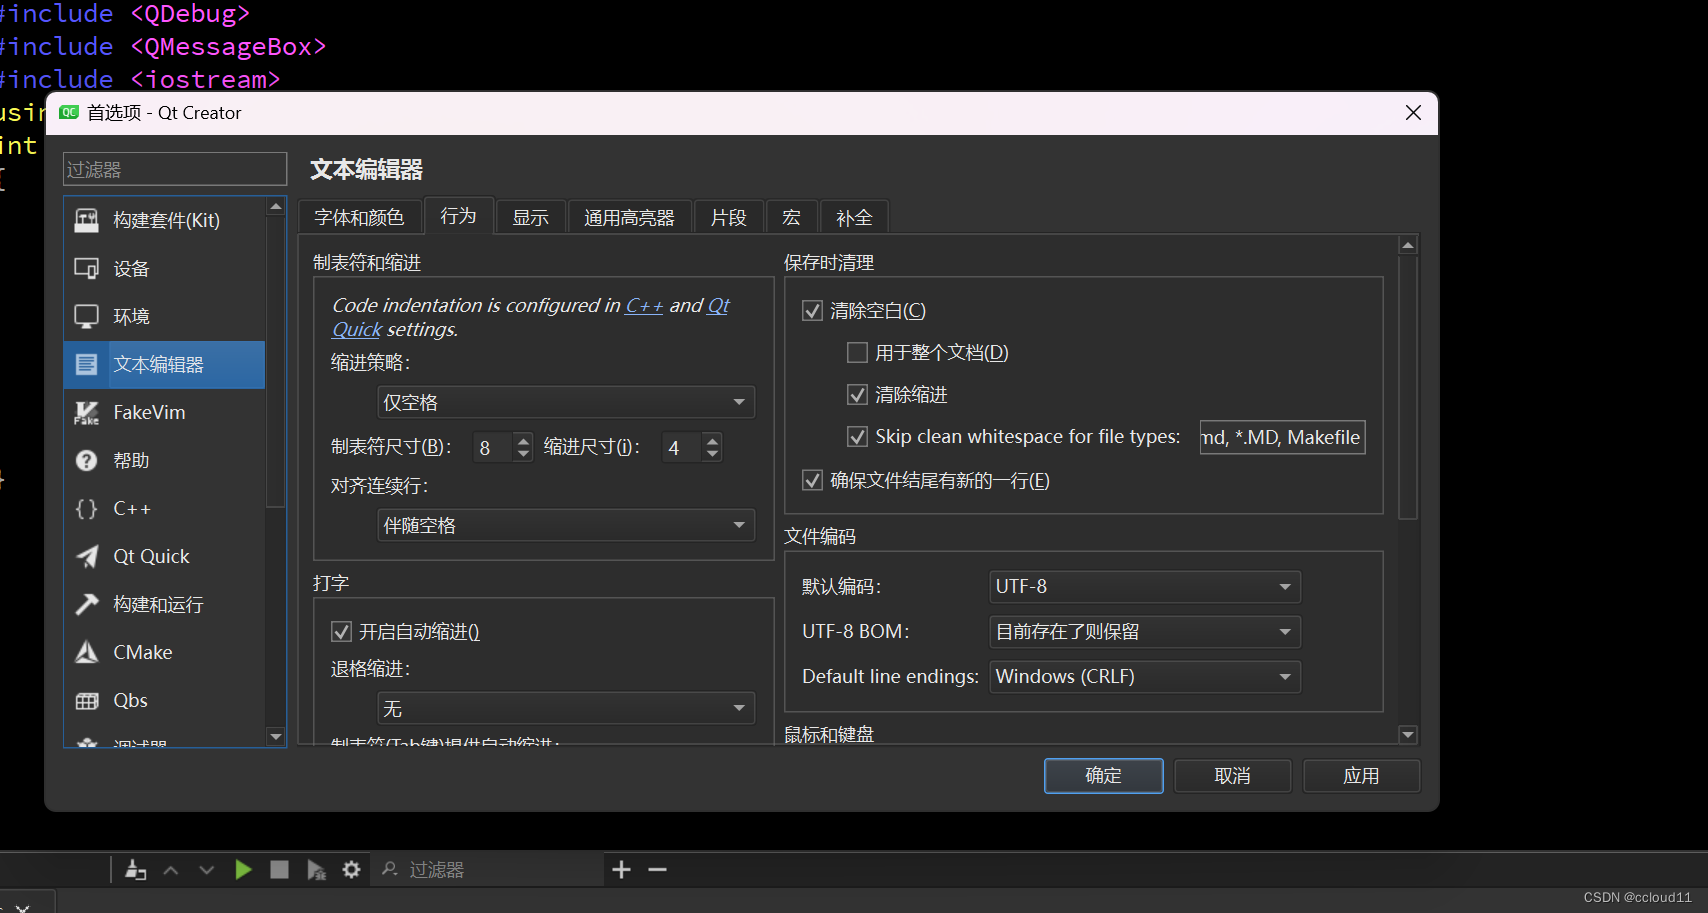This screenshot has width=1708, height=913.
Task: Go to previous item with up chevron
Action: click(171, 870)
